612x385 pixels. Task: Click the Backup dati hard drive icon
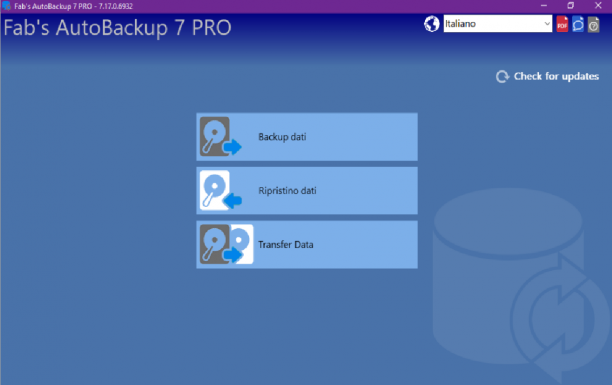(221, 137)
